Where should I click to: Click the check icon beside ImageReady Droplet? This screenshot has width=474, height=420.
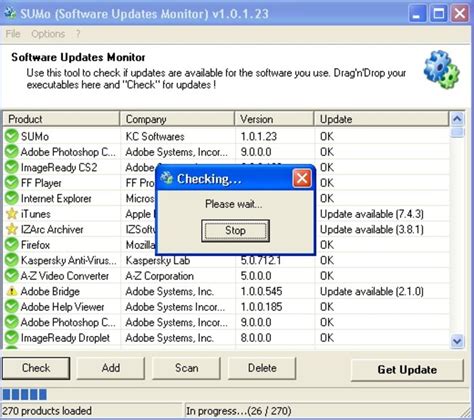click(x=12, y=338)
